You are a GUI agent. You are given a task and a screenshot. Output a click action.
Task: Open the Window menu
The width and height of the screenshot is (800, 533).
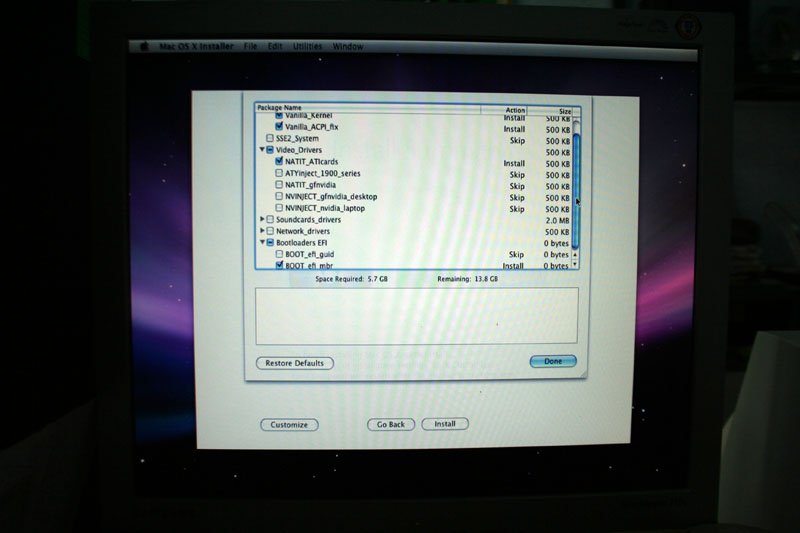click(348, 46)
